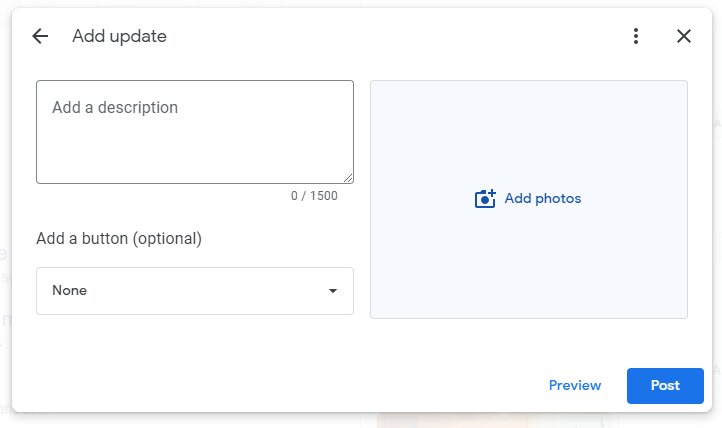
Task: Click the Add update dialog title
Action: pos(119,36)
